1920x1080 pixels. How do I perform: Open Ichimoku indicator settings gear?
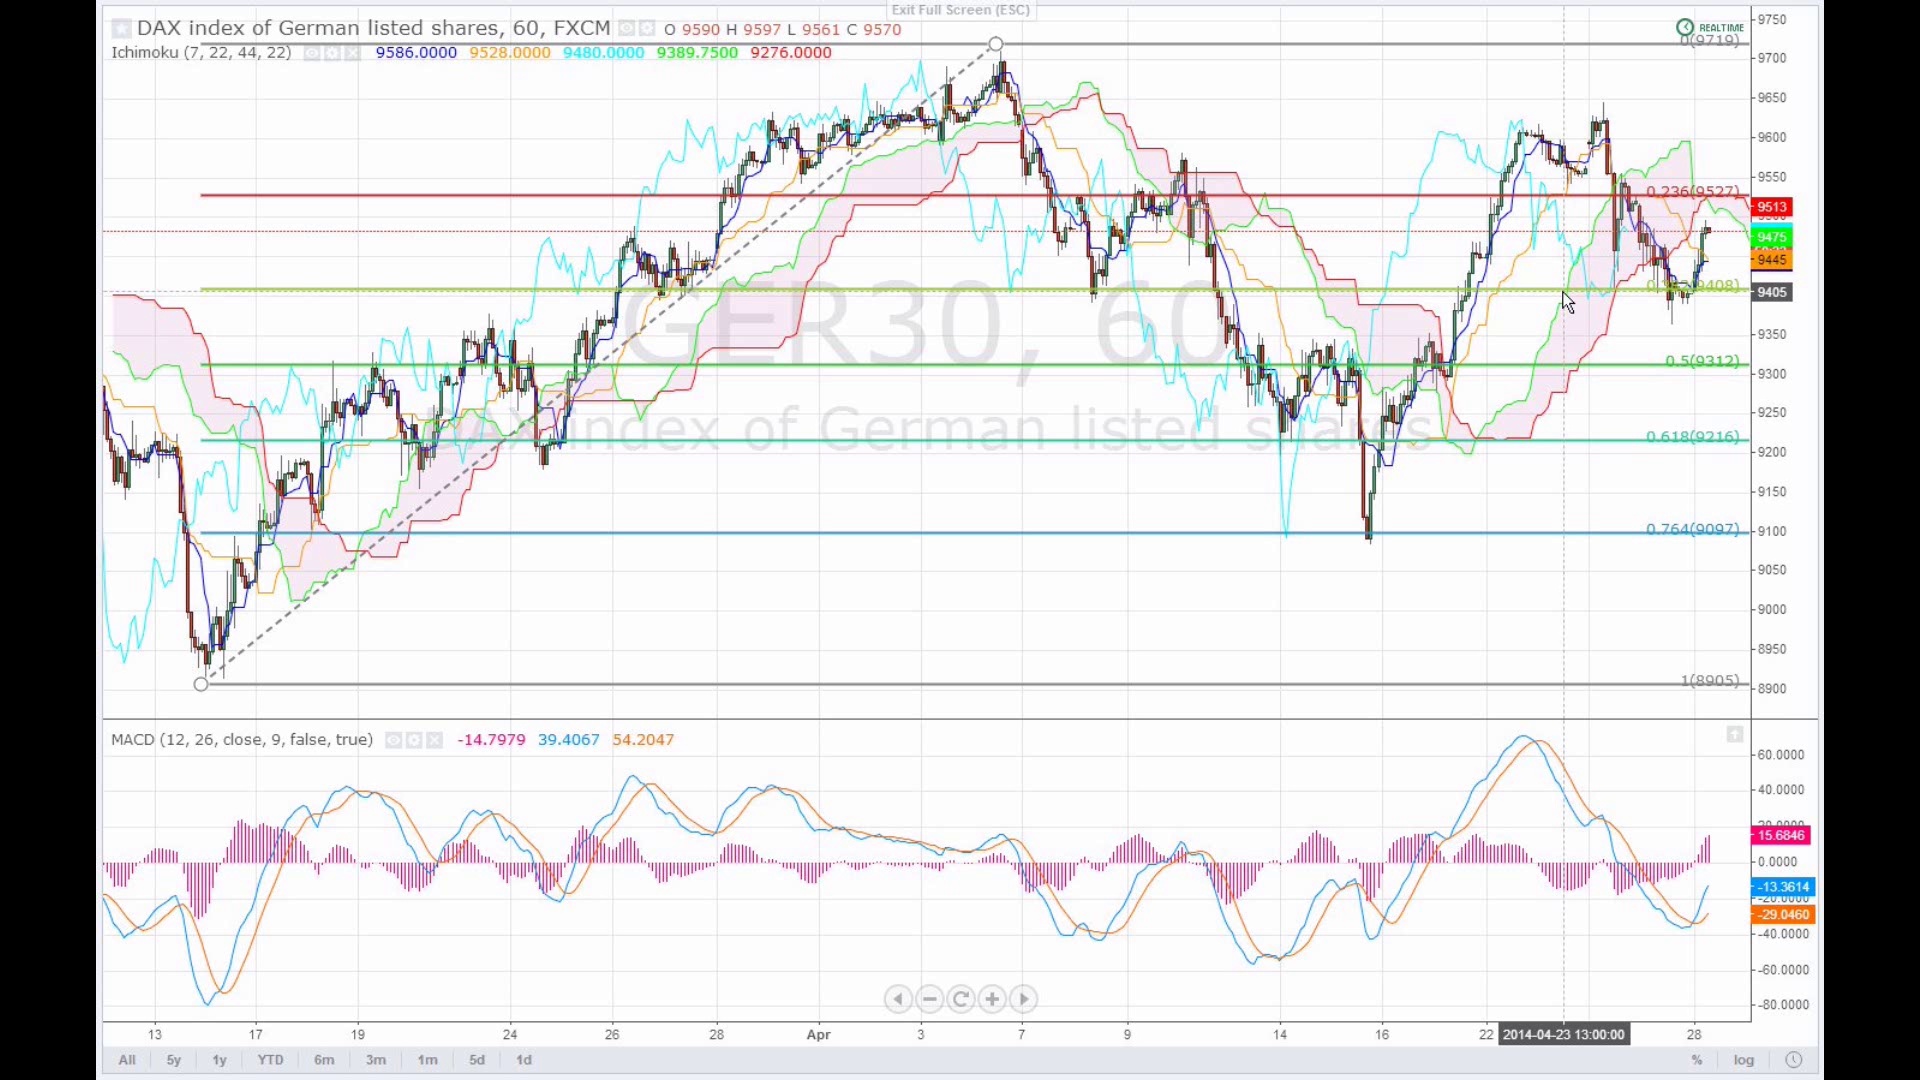coord(332,53)
